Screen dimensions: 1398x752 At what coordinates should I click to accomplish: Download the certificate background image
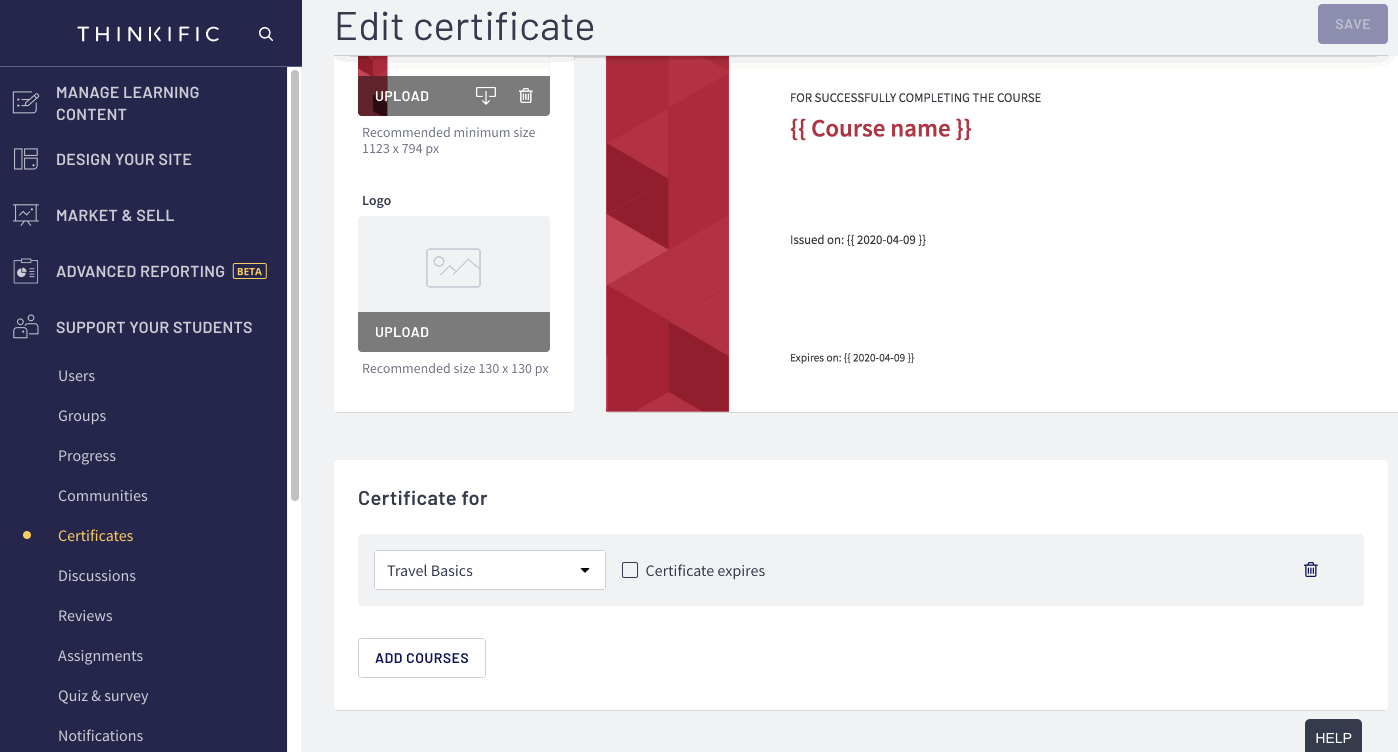click(486, 95)
